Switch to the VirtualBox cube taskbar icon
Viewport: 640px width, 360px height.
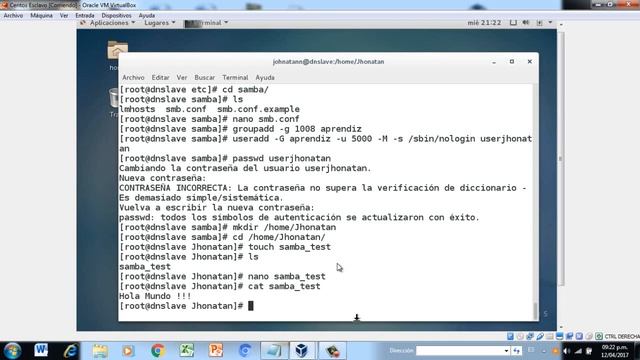point(302,351)
